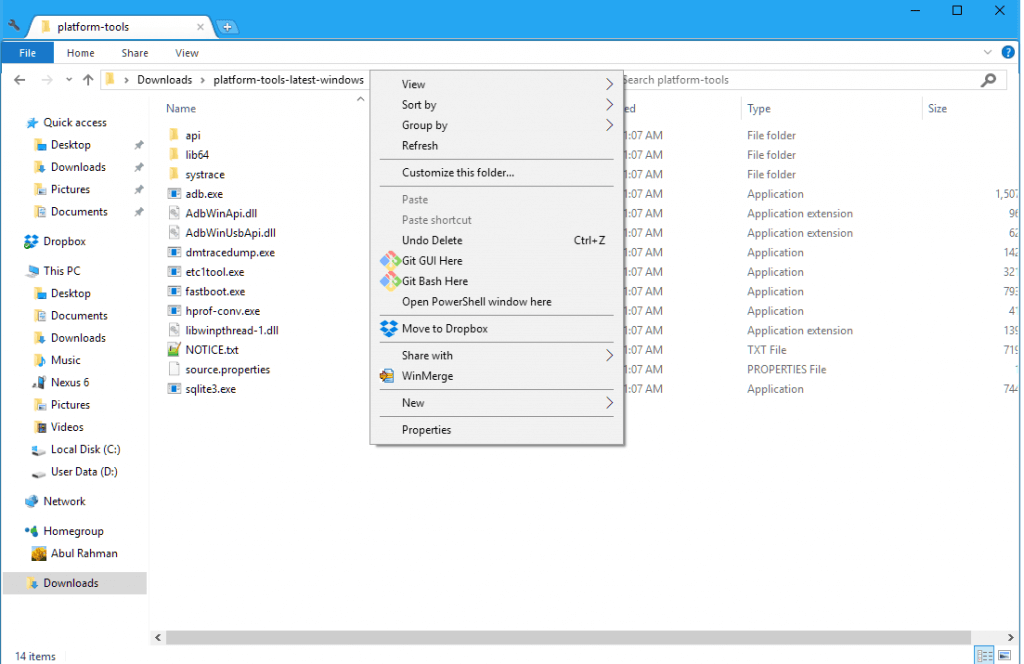Switch to the View ribbon tab
The height and width of the screenshot is (664, 1024).
coord(187,53)
